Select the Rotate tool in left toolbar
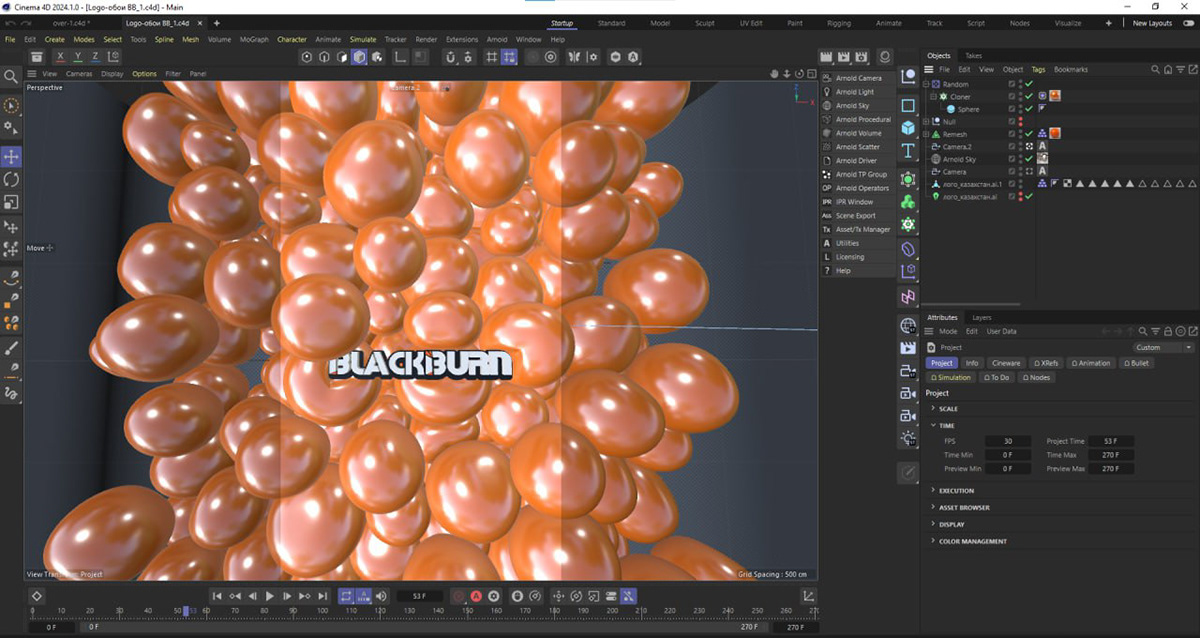The height and width of the screenshot is (638, 1200). 11,180
